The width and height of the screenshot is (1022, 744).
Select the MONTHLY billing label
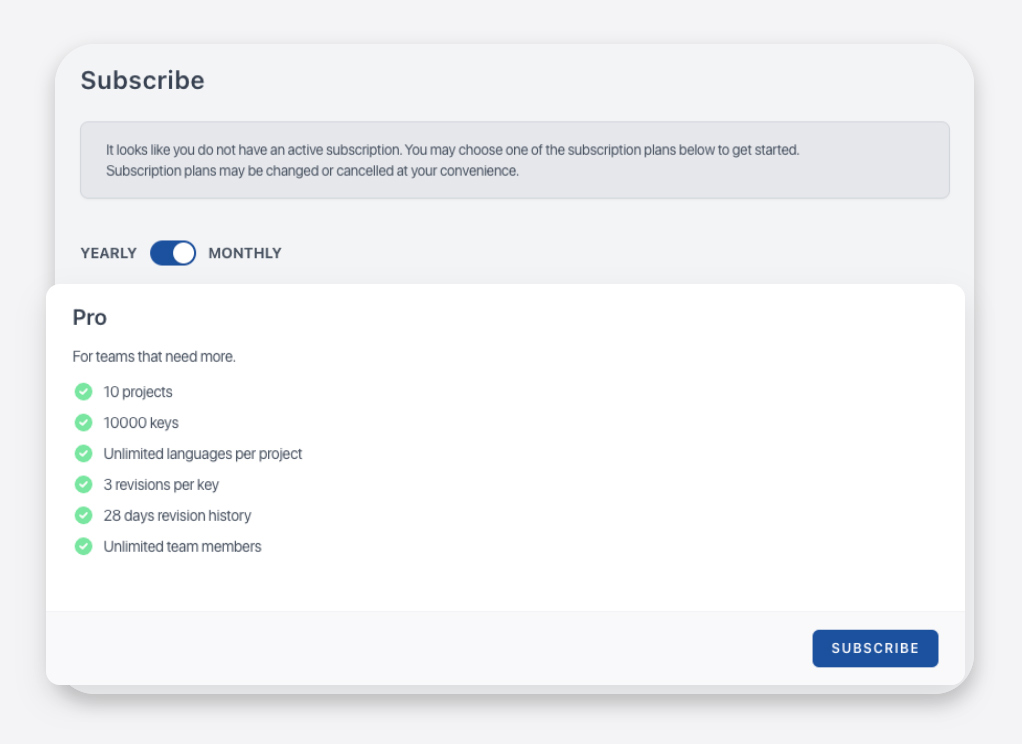coord(245,253)
